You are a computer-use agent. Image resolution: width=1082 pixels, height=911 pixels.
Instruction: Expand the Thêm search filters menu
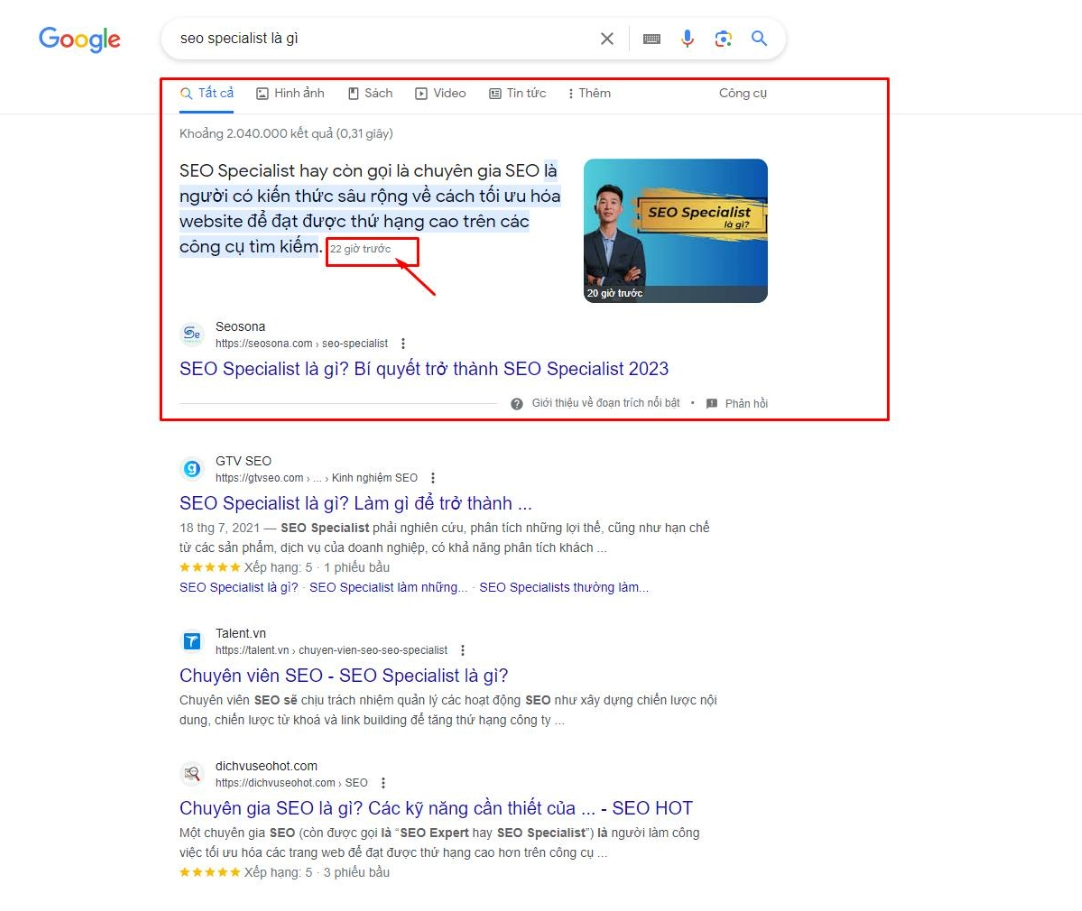pyautogui.click(x=589, y=93)
